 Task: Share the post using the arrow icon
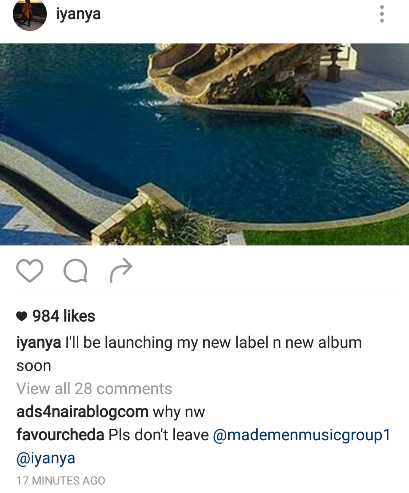[x=121, y=270]
